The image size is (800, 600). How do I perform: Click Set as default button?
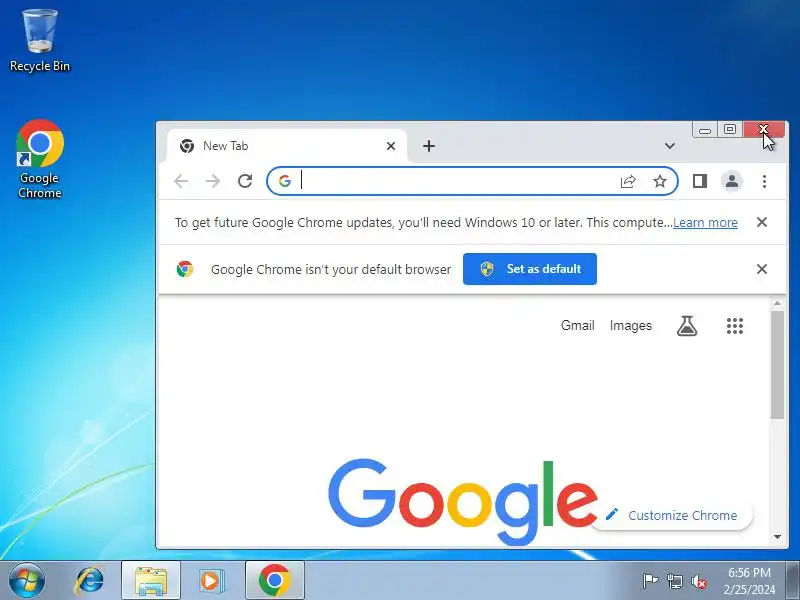point(530,269)
